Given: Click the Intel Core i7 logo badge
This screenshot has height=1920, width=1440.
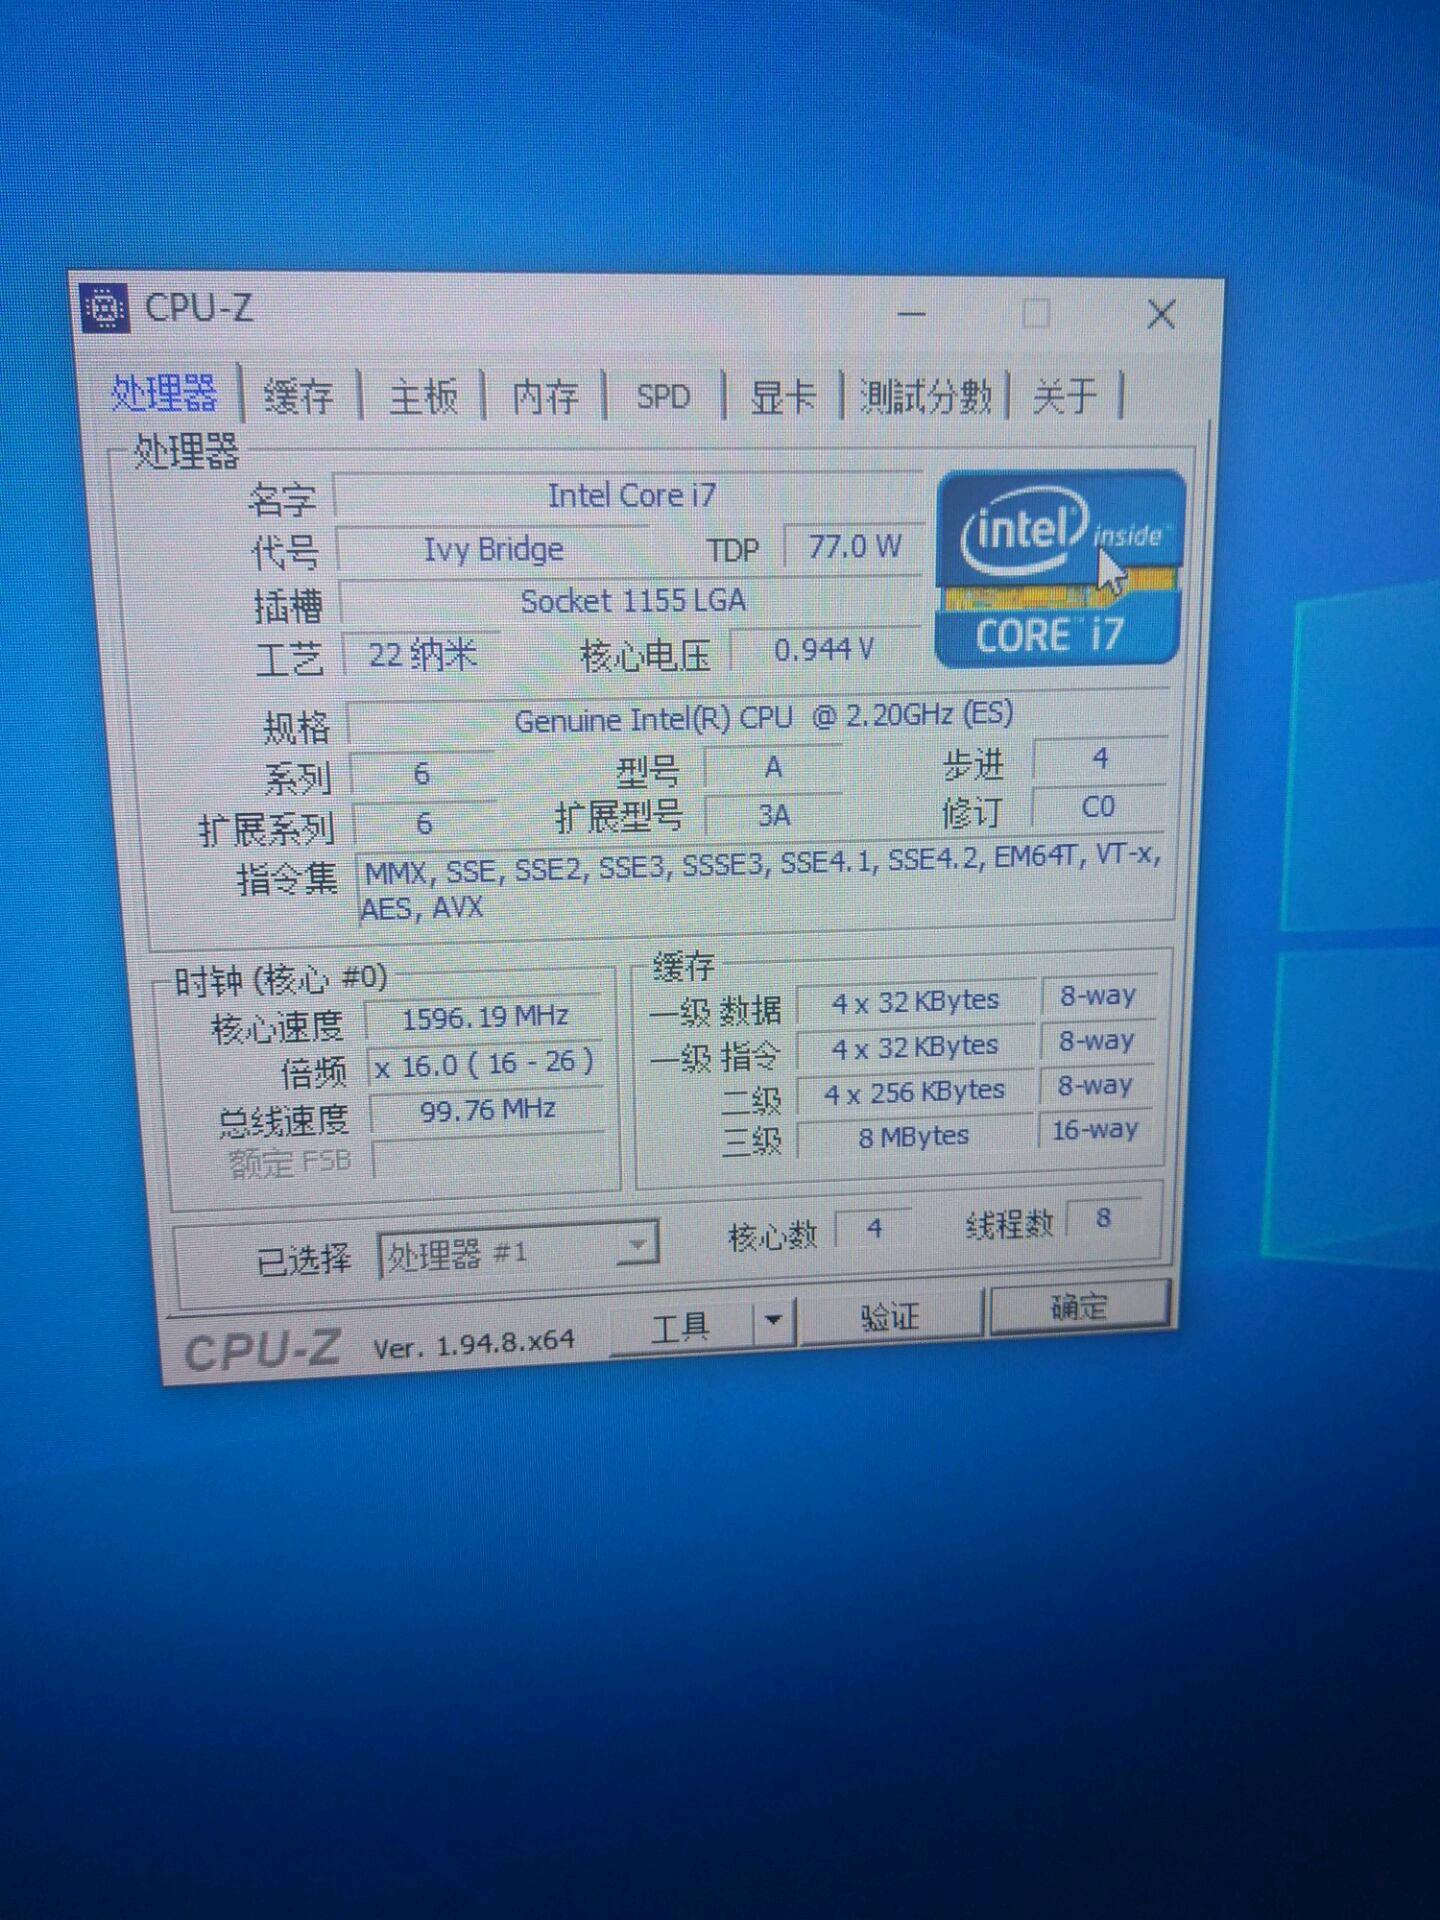Looking at the screenshot, I should click(1059, 569).
